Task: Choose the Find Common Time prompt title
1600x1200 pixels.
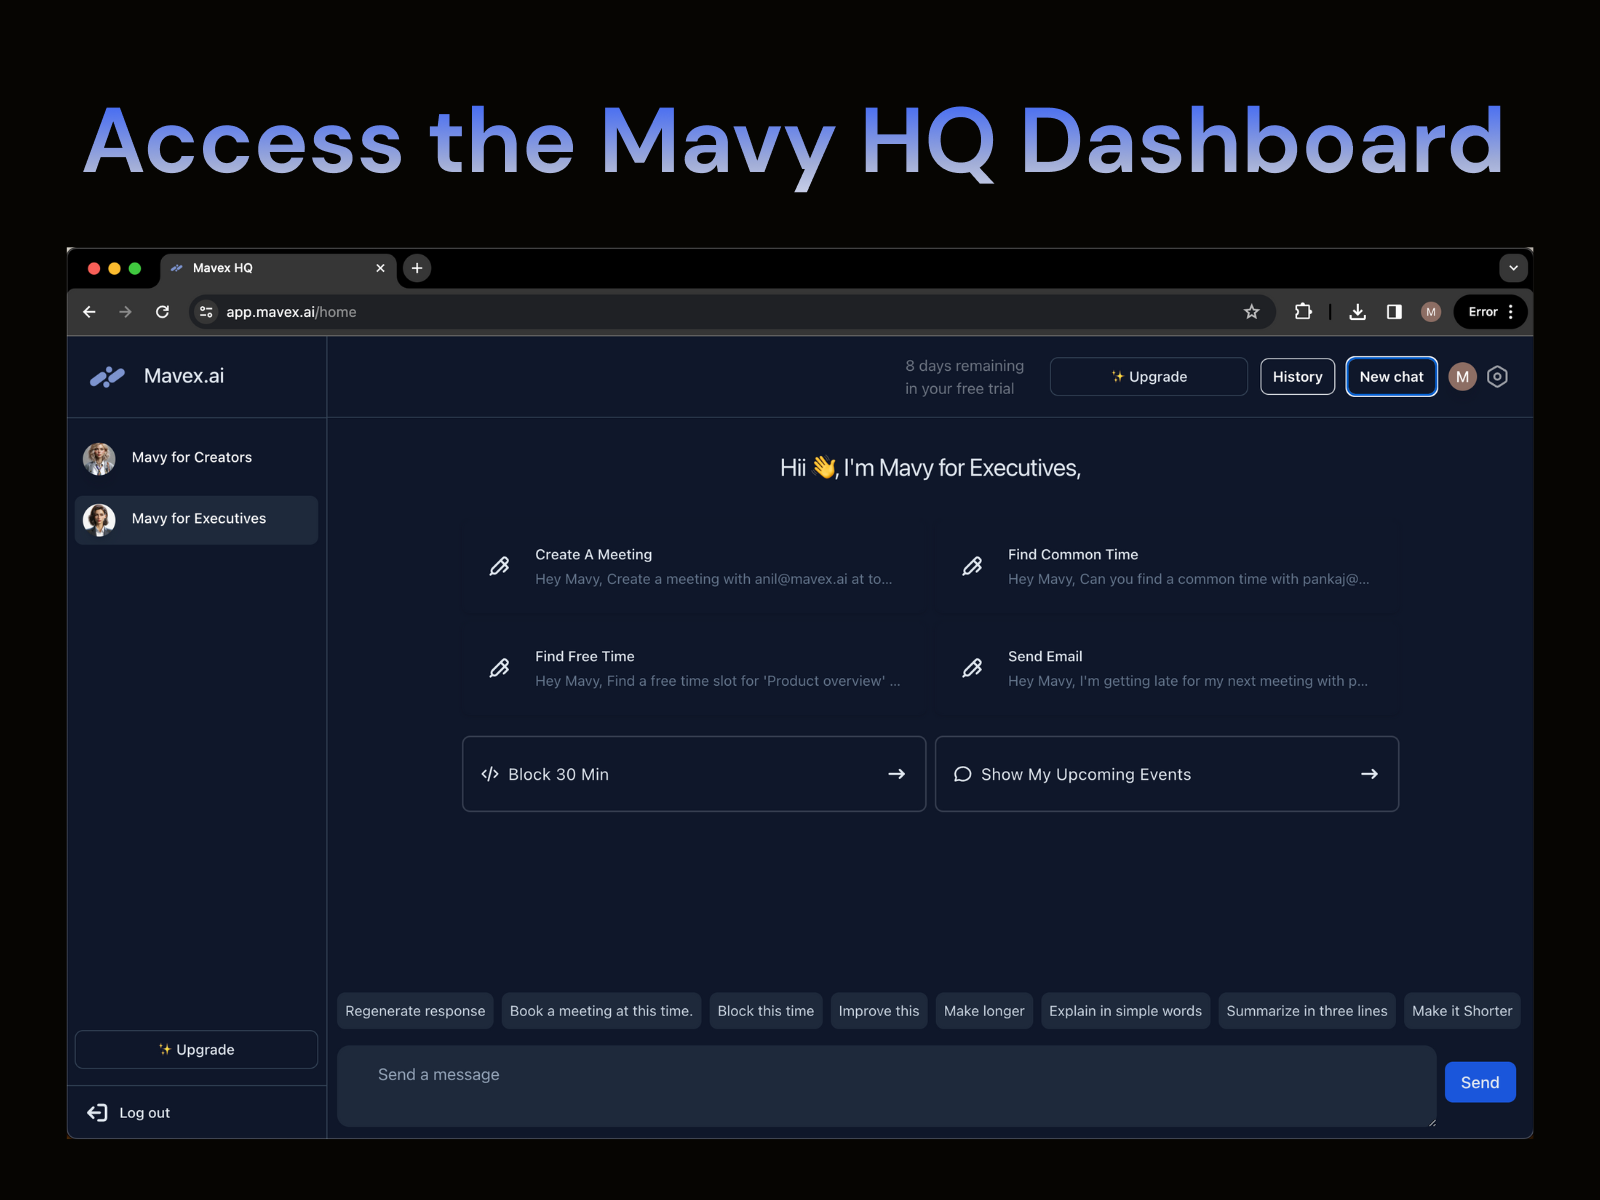Action: point(1073,555)
